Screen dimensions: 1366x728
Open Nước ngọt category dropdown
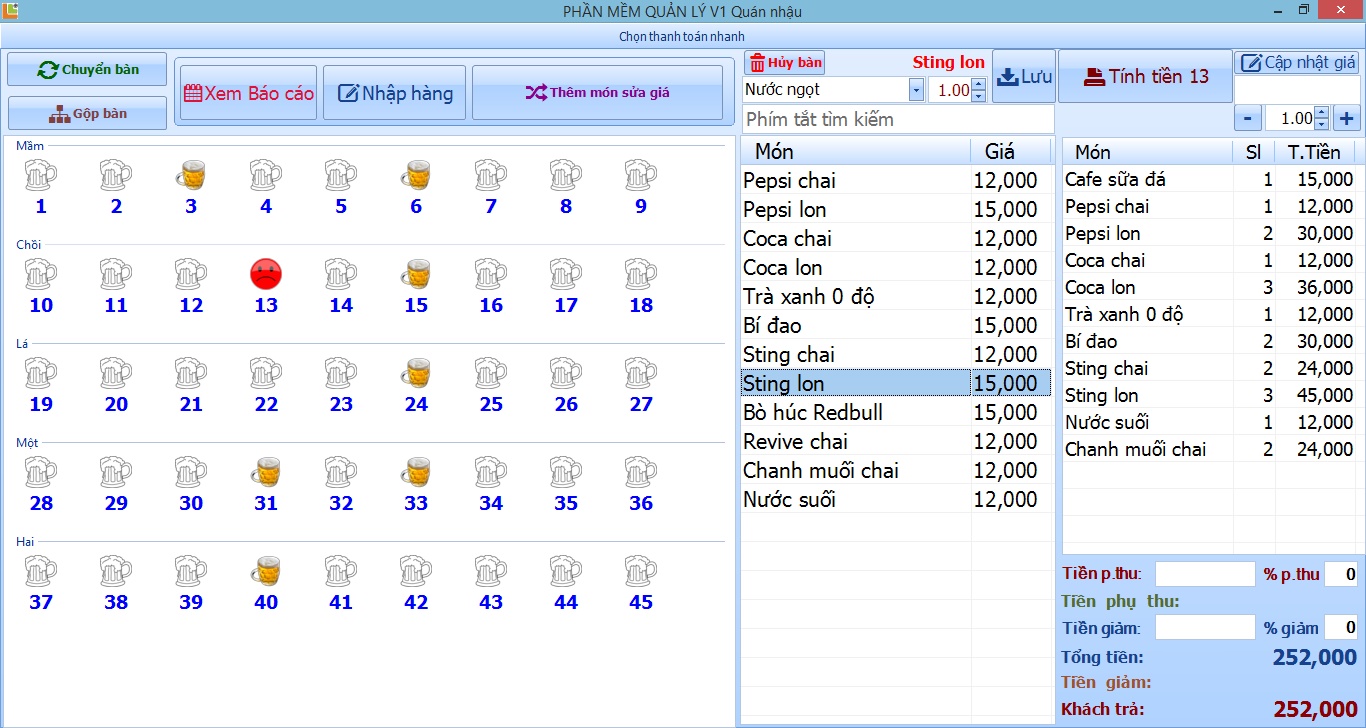(917, 90)
